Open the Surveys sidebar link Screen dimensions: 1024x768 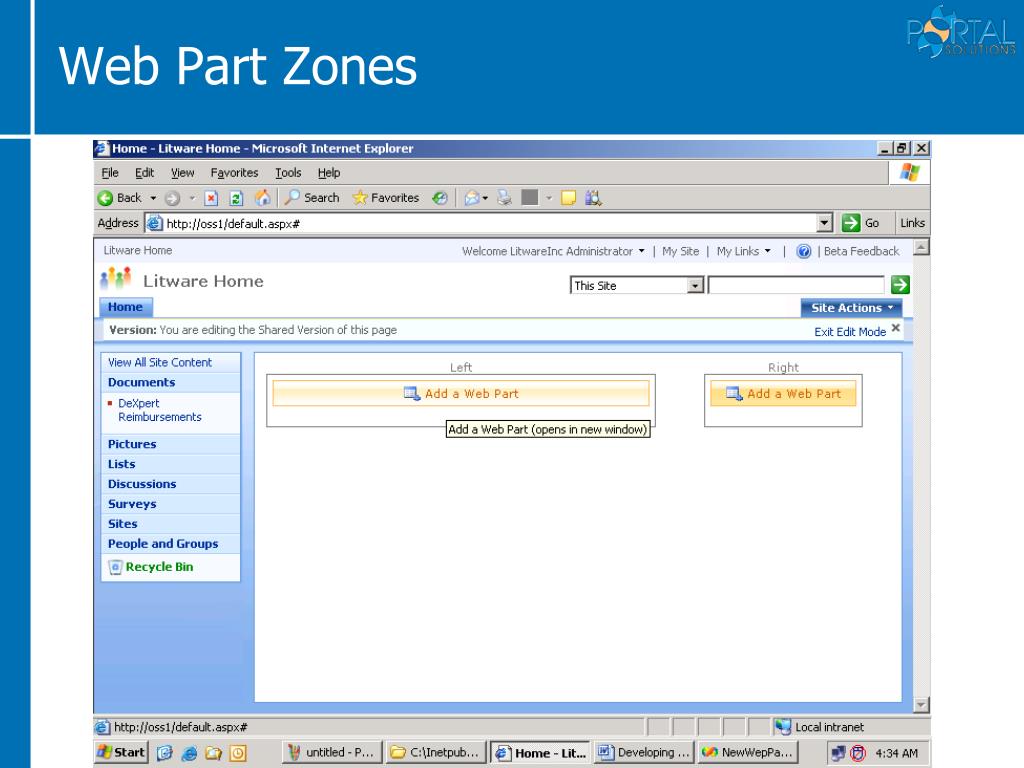pyautogui.click(x=132, y=504)
